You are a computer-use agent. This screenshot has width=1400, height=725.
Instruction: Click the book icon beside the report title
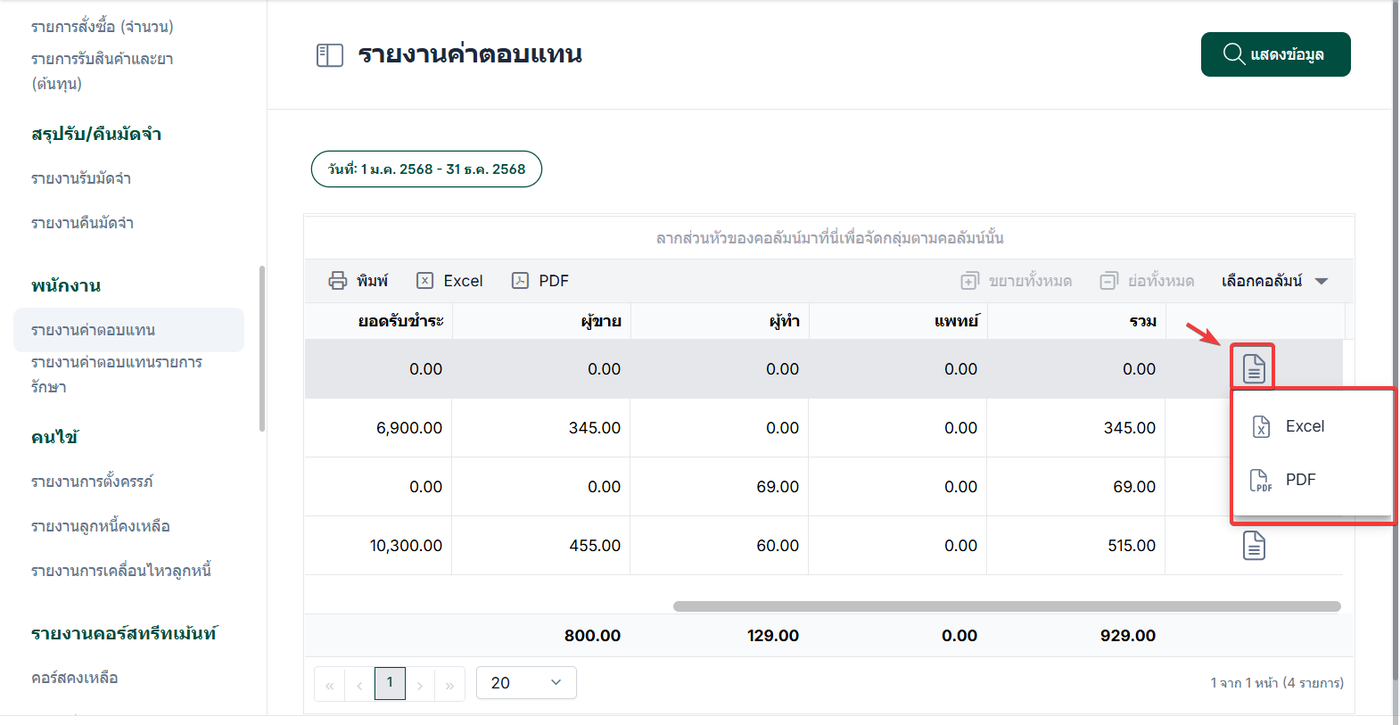(x=329, y=55)
